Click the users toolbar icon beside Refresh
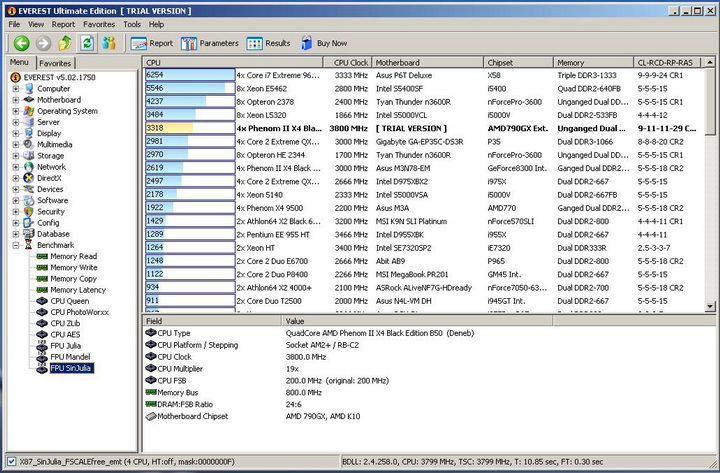The height and width of the screenshot is (473, 720). pyautogui.click(x=109, y=43)
